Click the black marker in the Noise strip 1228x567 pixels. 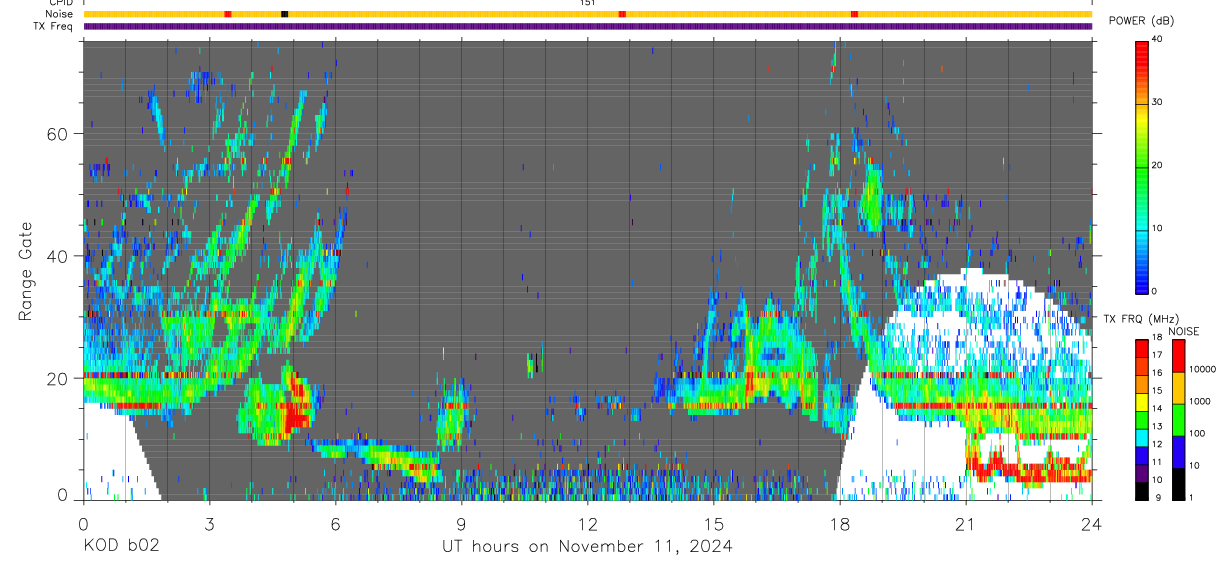[x=285, y=14]
